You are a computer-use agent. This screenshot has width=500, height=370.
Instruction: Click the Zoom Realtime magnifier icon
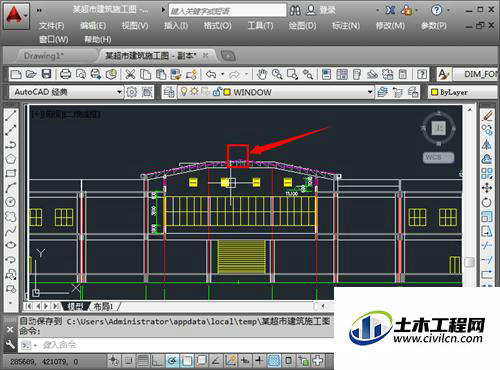277,74
